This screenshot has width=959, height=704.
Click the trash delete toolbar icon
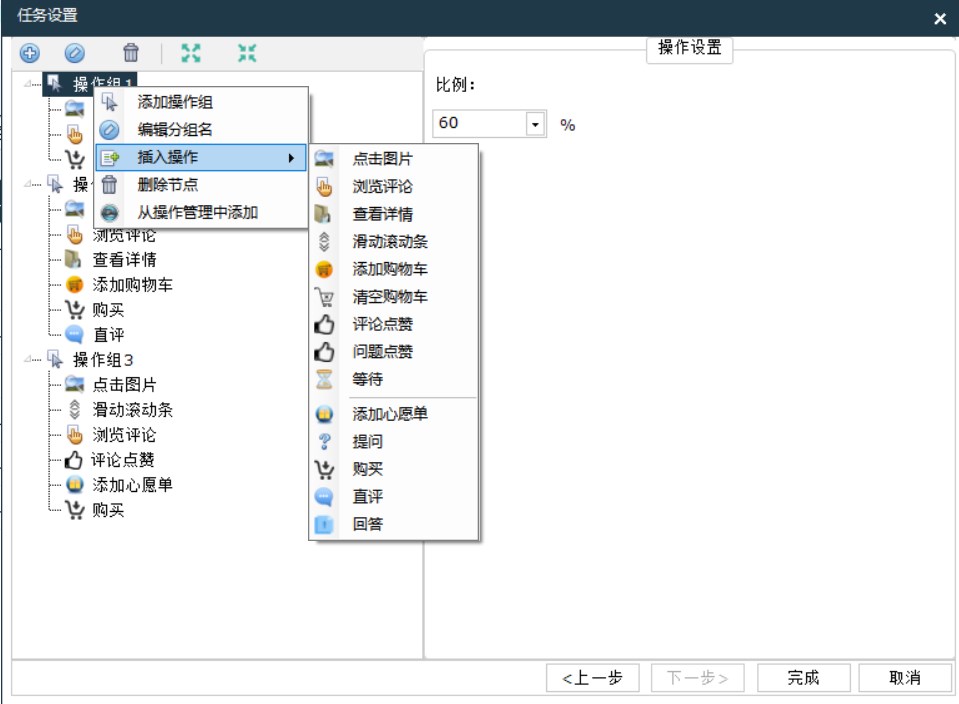131,53
